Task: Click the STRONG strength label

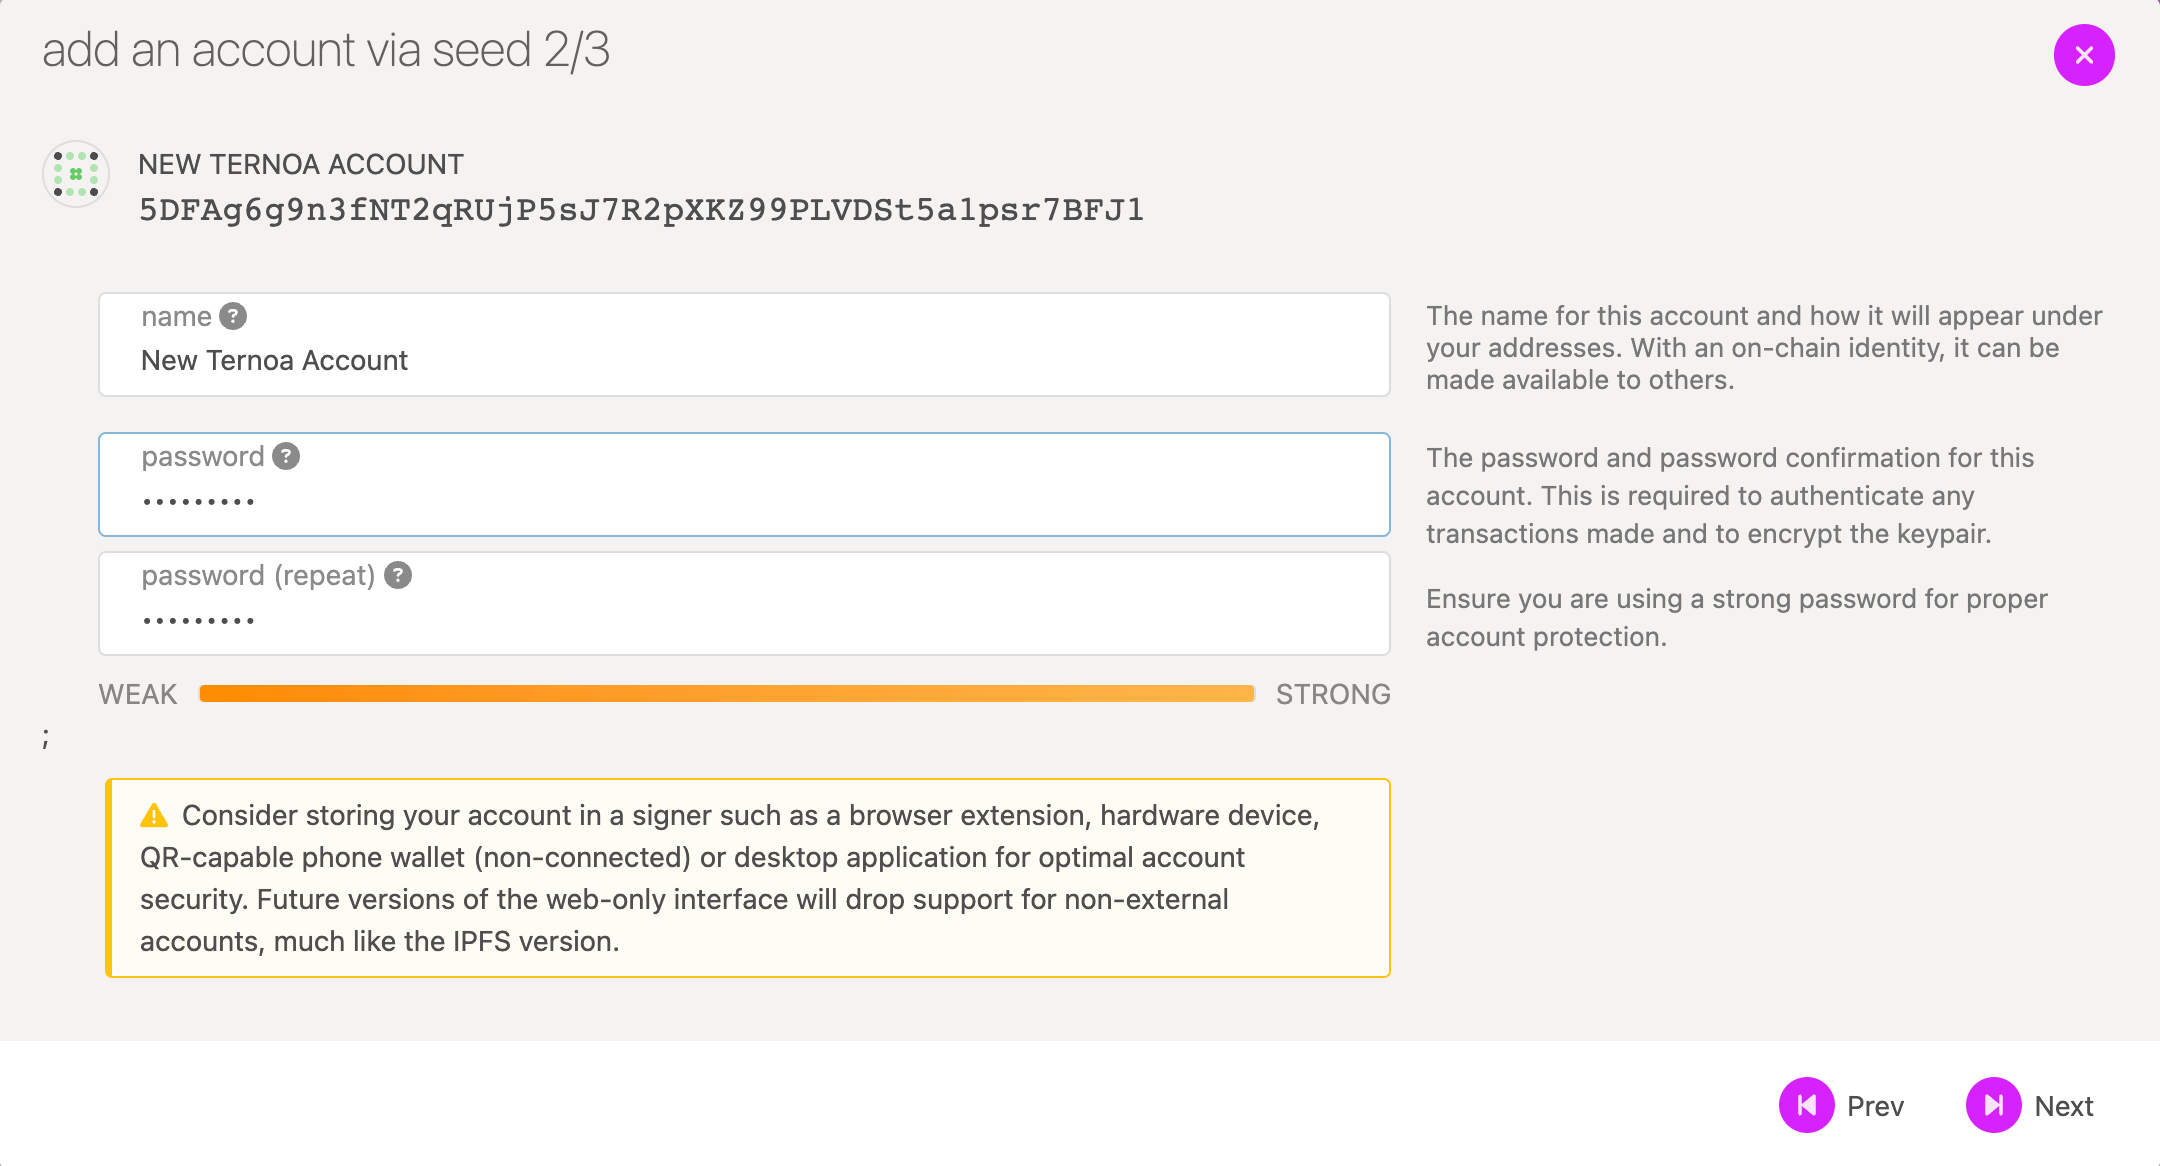Action: [1333, 694]
